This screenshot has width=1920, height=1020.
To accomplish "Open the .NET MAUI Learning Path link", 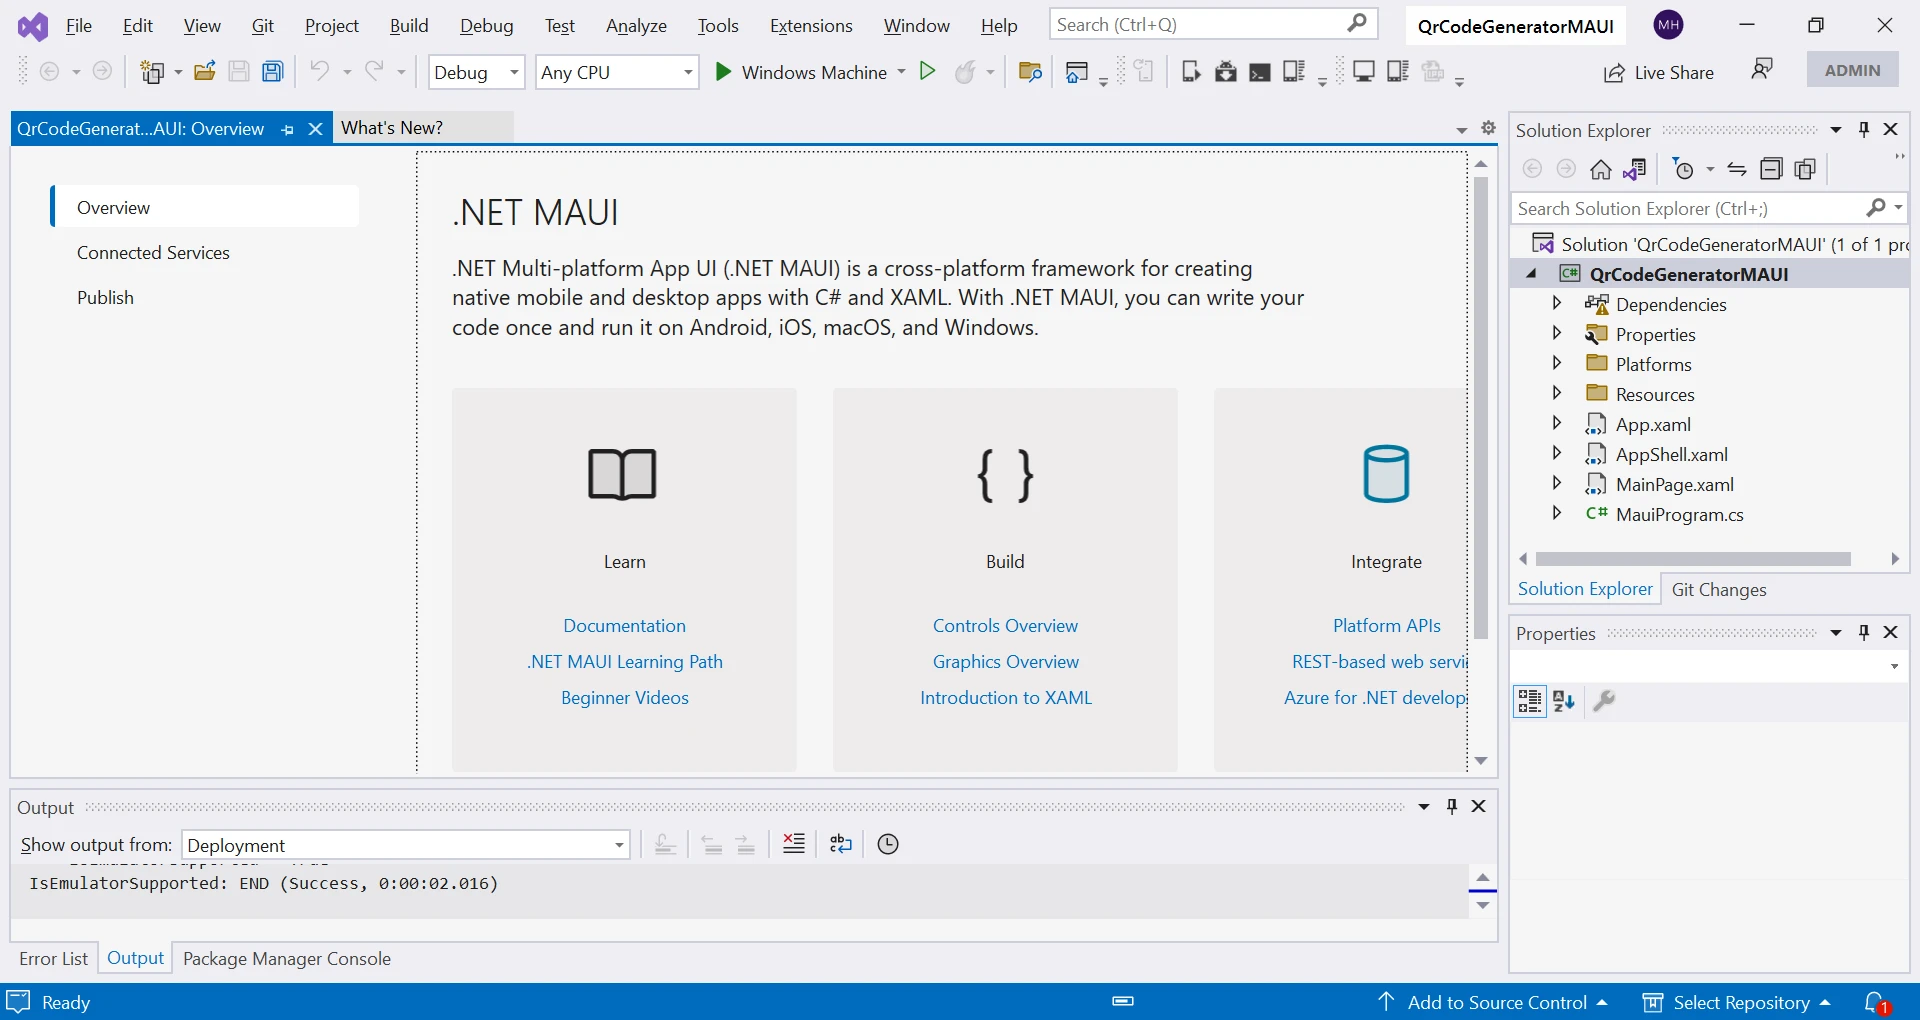I will [625, 662].
